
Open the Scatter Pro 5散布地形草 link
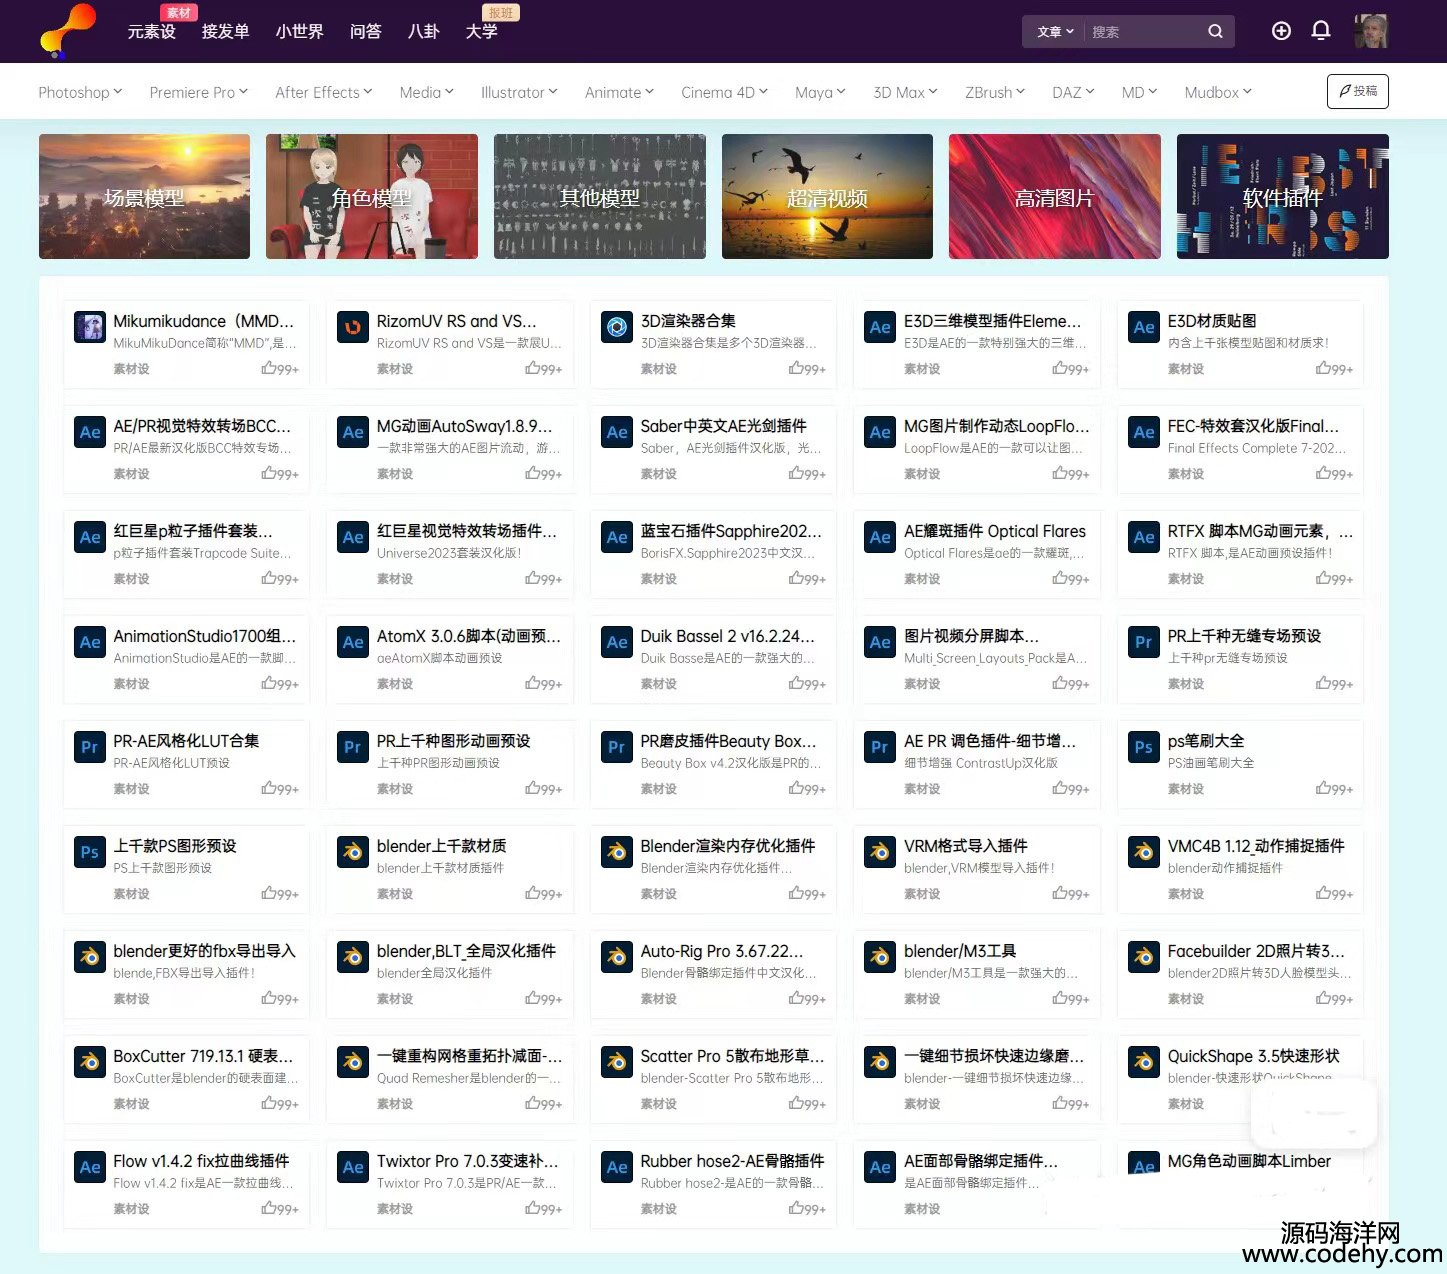tap(732, 1056)
